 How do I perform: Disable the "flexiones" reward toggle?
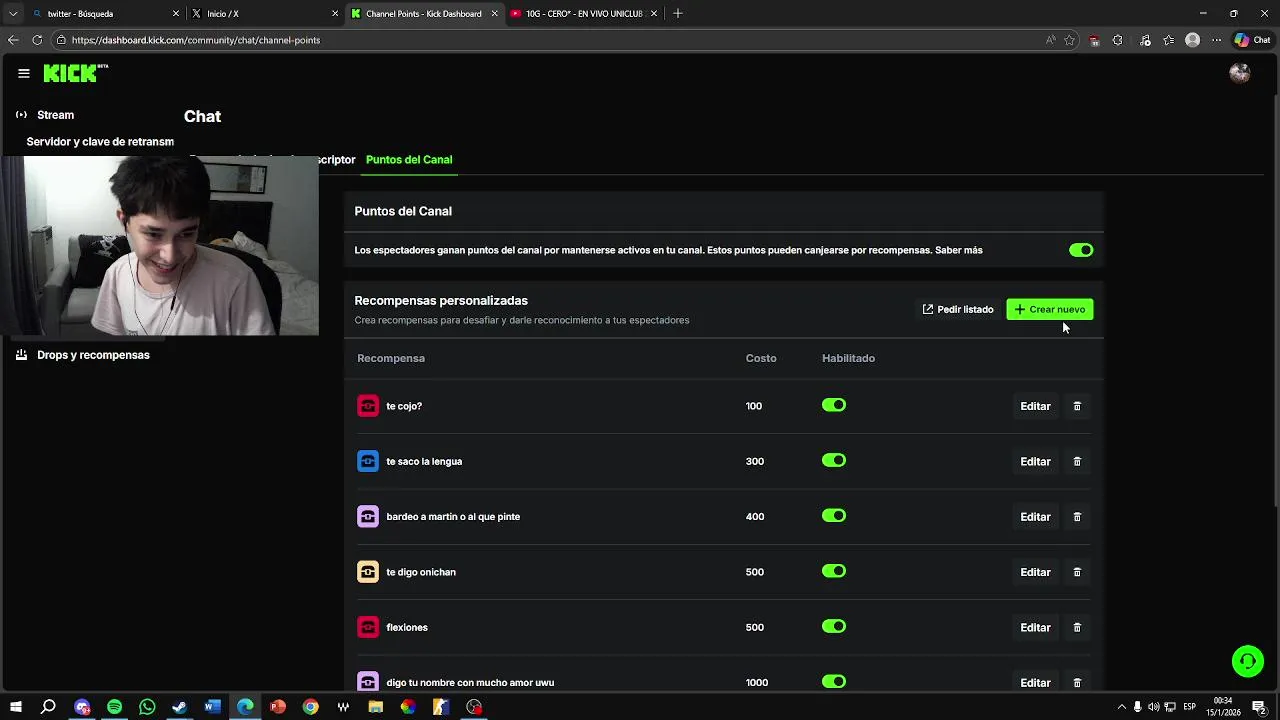coord(834,627)
